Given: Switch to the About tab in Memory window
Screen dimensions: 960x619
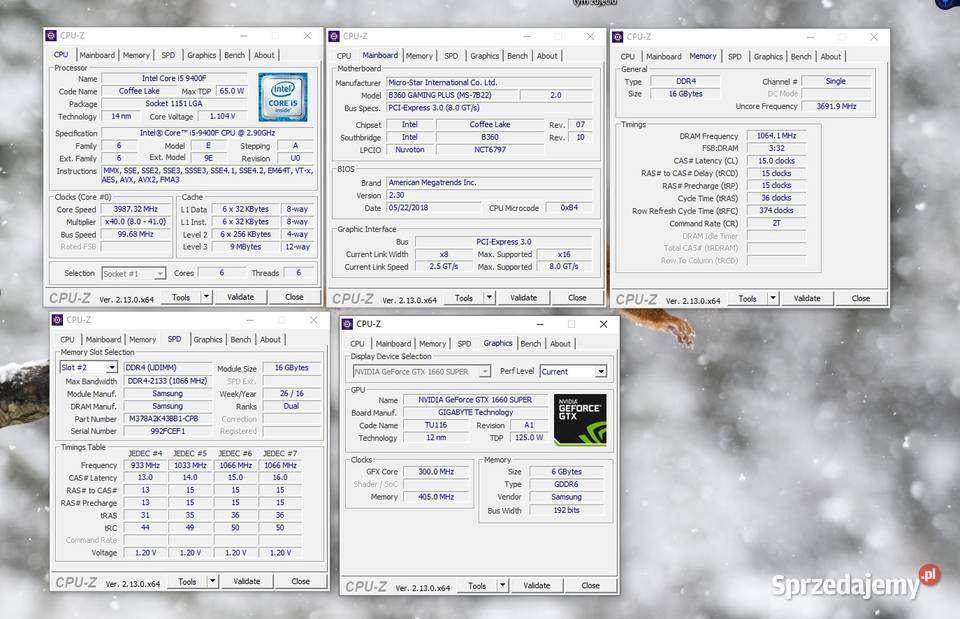Looking at the screenshot, I should click(831, 56).
